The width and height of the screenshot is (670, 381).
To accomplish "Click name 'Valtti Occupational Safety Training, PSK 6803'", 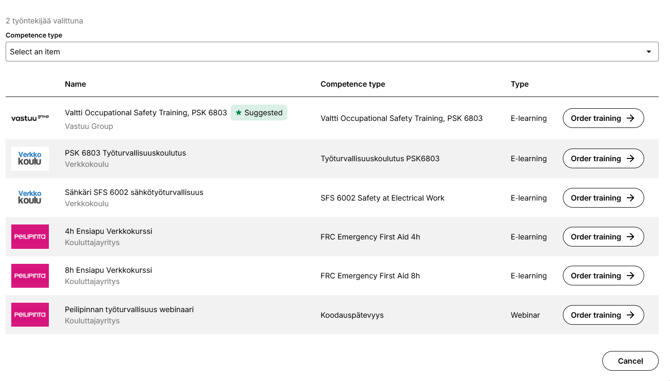I will (x=146, y=113).
